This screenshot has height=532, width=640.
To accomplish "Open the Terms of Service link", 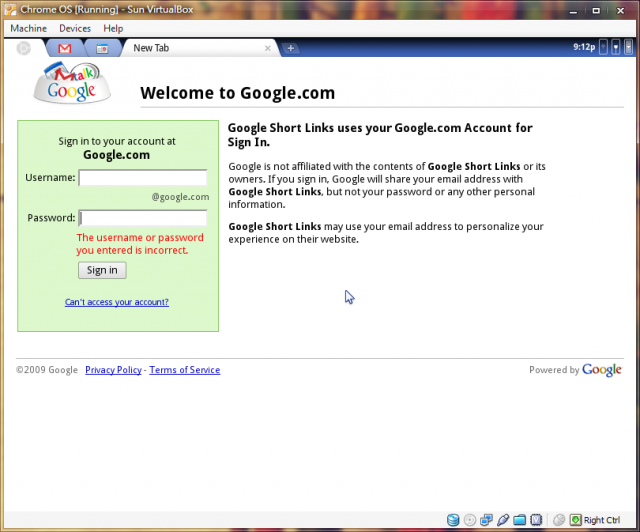I will 184,370.
